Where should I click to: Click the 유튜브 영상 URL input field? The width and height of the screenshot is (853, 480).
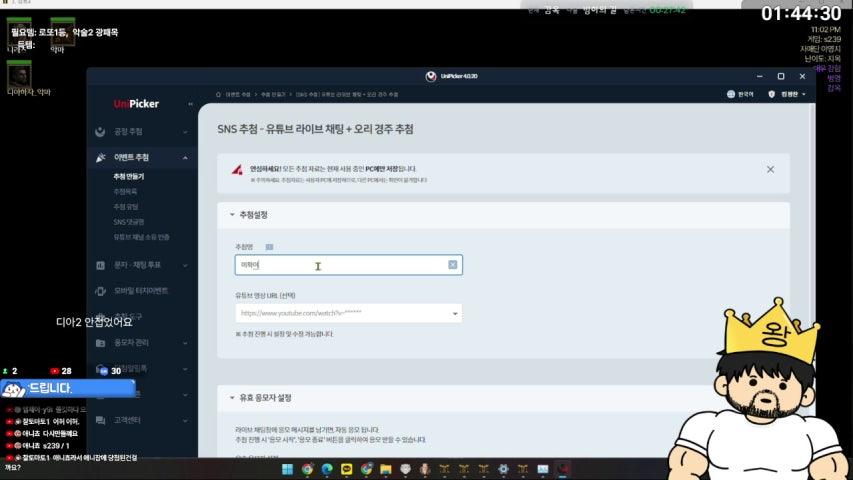click(x=349, y=313)
